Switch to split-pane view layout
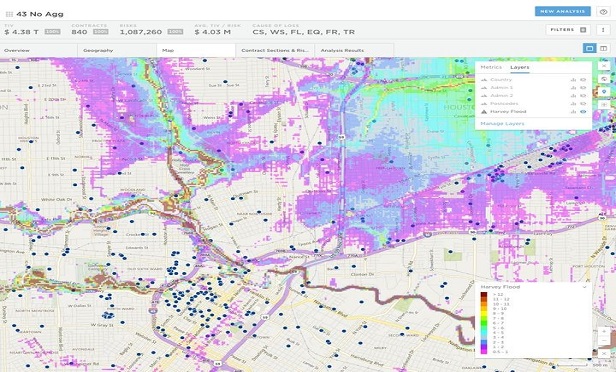Image resolution: width=616 pixels, height=372 pixels. [x=603, y=48]
